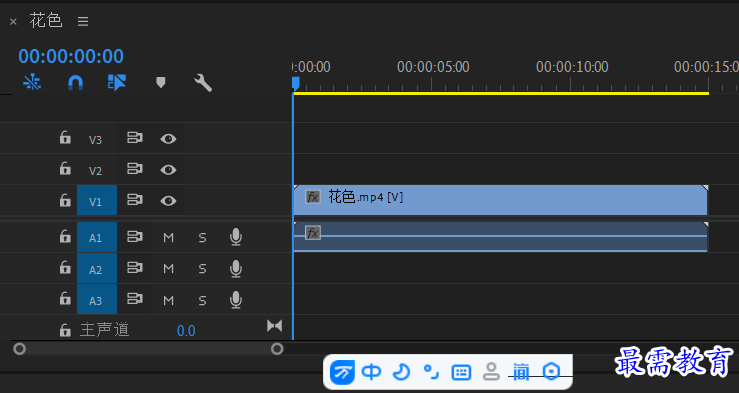
Task: Lock the A2 audio track
Action: pyautogui.click(x=65, y=268)
